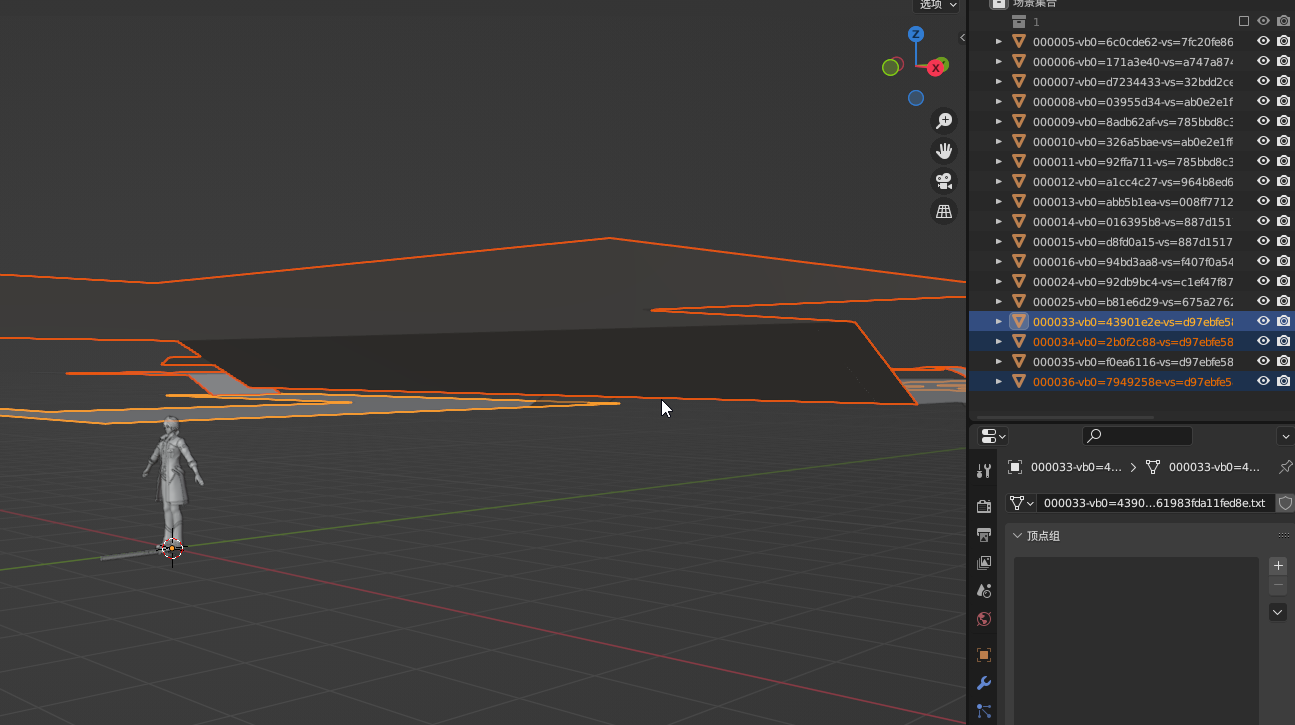Click the fake user shield icon
Viewport: 1295px width, 725px height.
1285,503
